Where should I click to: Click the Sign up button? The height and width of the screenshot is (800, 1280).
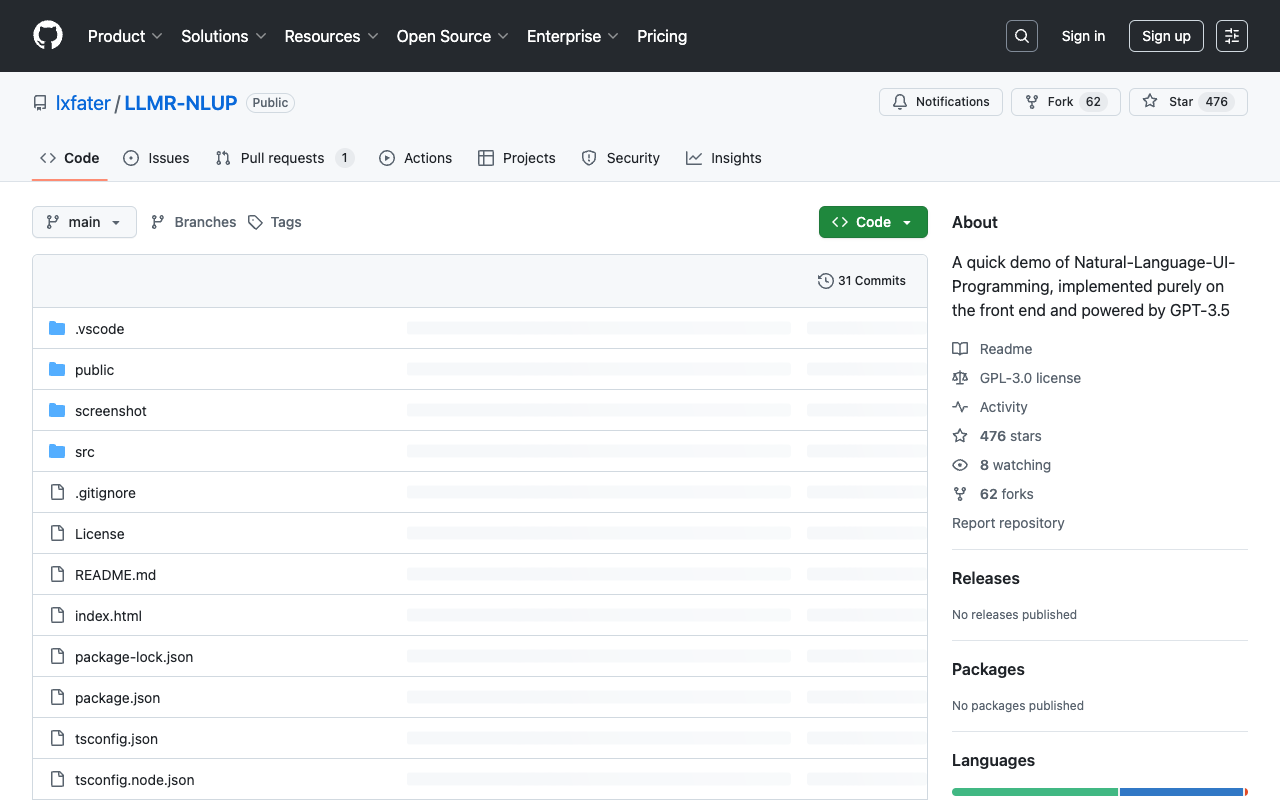(1166, 36)
